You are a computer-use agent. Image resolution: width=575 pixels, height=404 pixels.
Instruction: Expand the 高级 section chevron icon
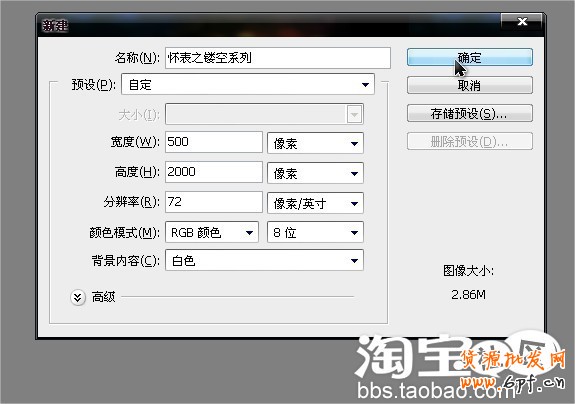coord(77,297)
